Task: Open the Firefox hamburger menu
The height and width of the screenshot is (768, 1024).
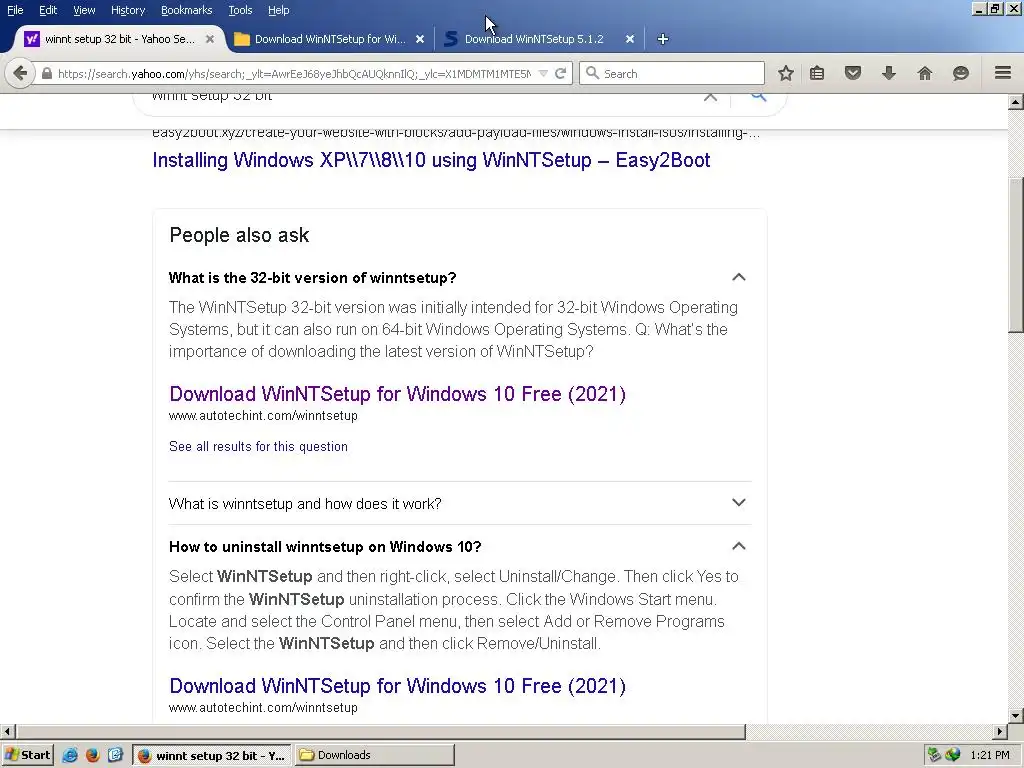Action: coord(1003,72)
